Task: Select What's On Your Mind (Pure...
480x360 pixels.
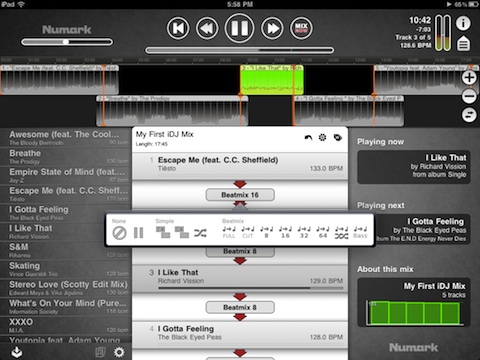Action: (66, 306)
